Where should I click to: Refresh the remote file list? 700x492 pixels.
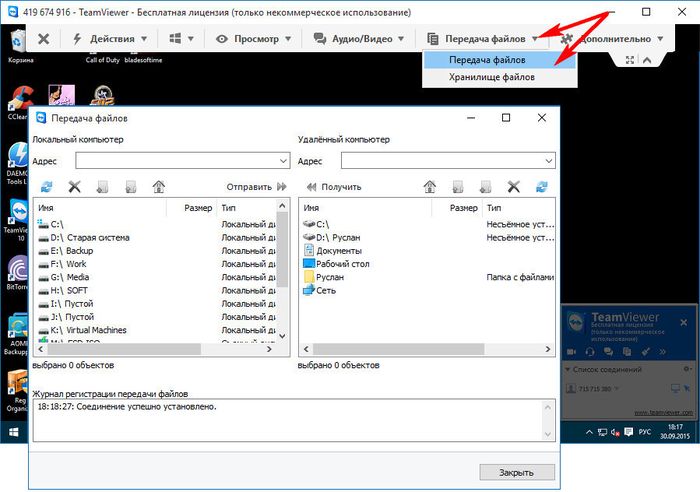pos(542,186)
